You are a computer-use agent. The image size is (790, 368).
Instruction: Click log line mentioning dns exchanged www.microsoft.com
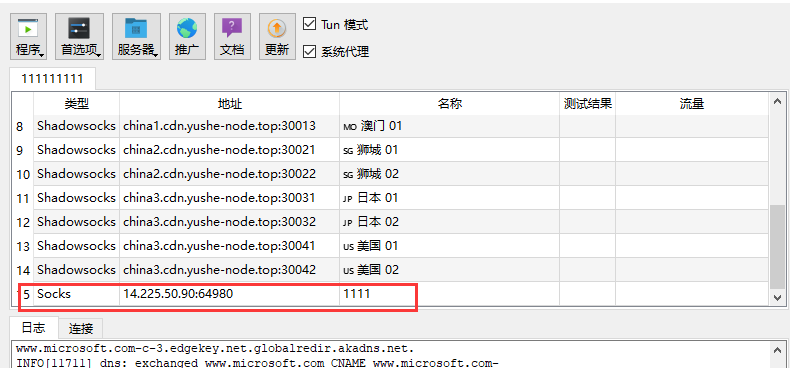pos(257,363)
